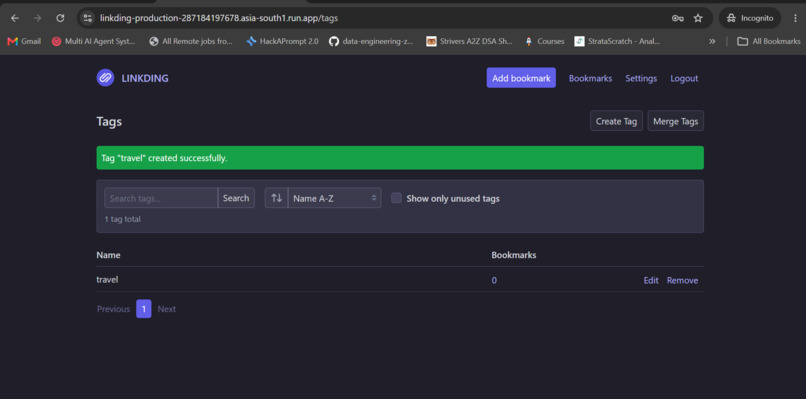Open Chrome's three-dot menu
Screen dimensions: 806x399
pos(795,18)
